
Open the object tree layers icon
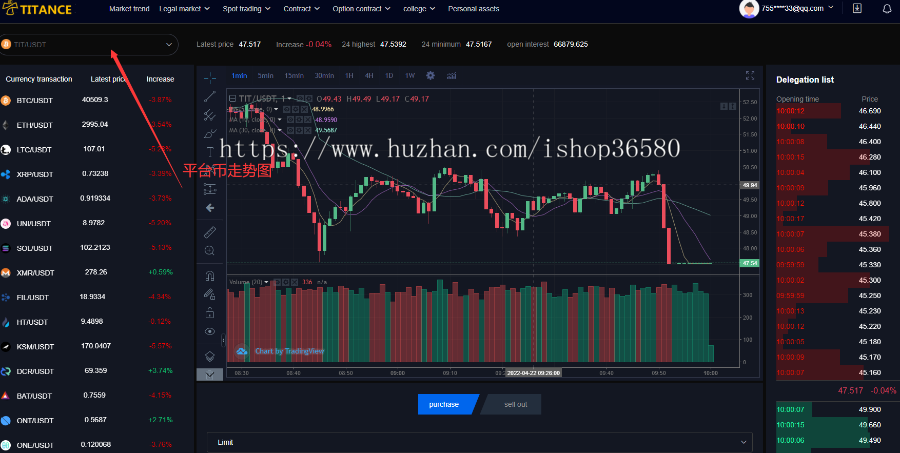pyautogui.click(x=210, y=356)
